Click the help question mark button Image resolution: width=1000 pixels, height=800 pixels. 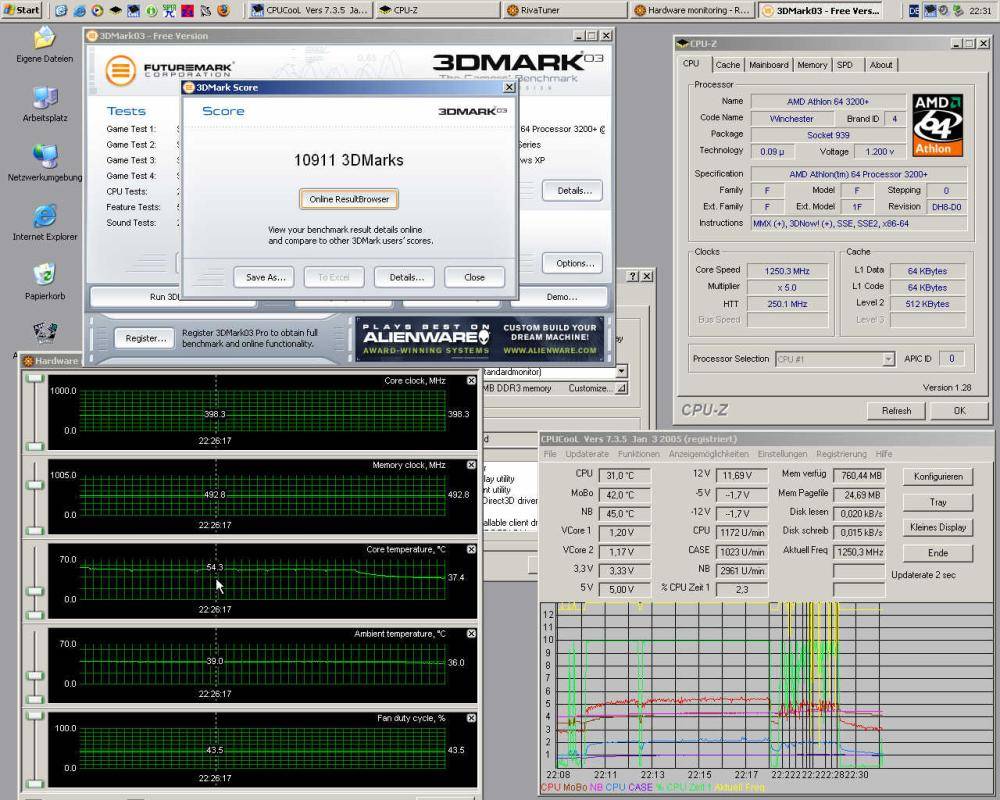coord(633,276)
